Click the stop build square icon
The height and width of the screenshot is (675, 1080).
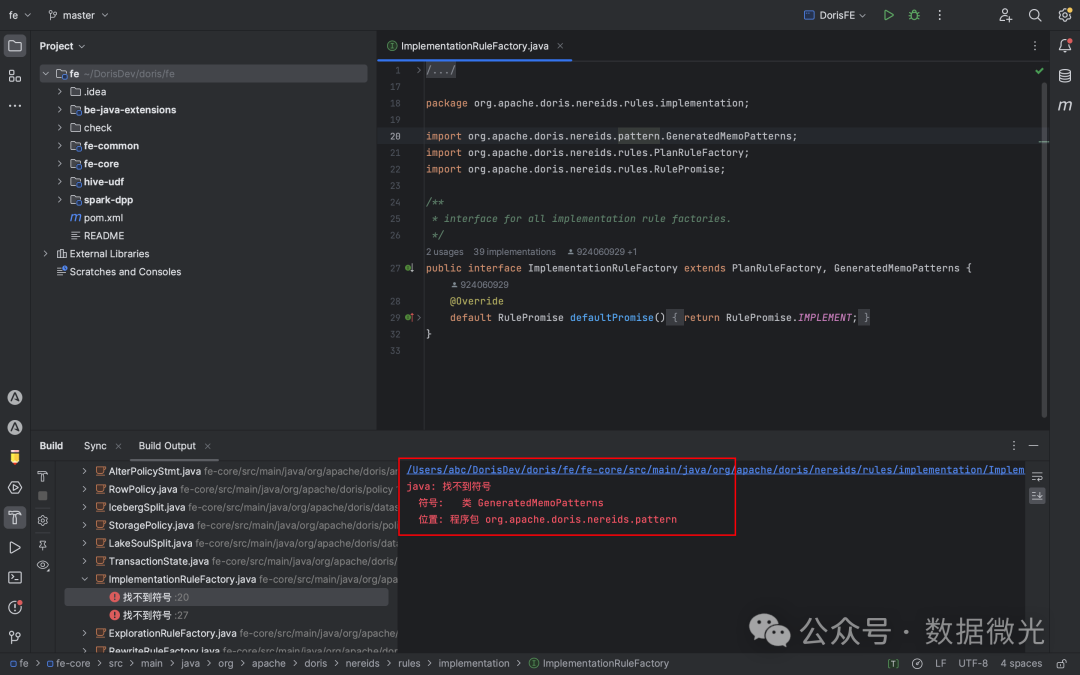(x=43, y=496)
